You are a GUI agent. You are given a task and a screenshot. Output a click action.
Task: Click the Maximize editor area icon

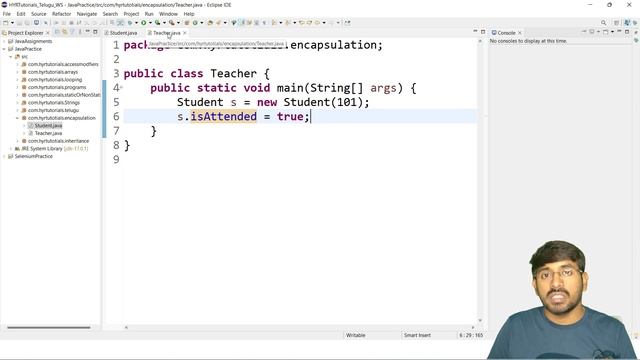pyautogui.click(x=483, y=31)
